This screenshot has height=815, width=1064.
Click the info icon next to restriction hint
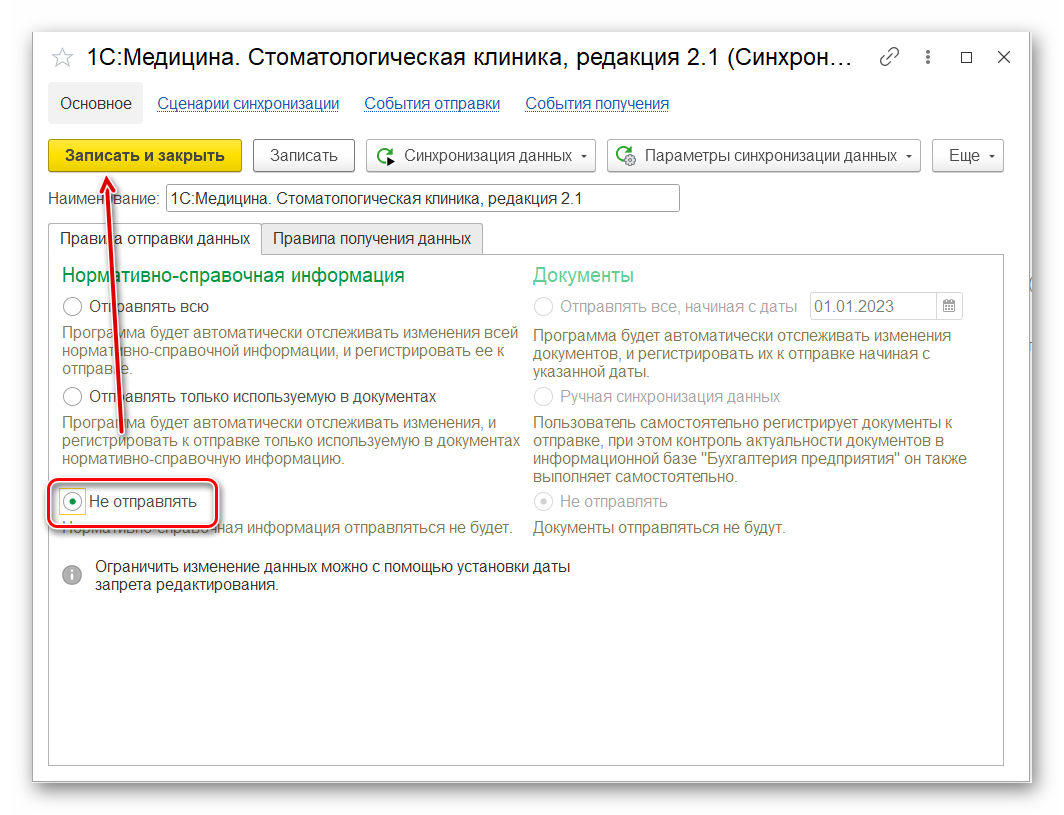[72, 575]
